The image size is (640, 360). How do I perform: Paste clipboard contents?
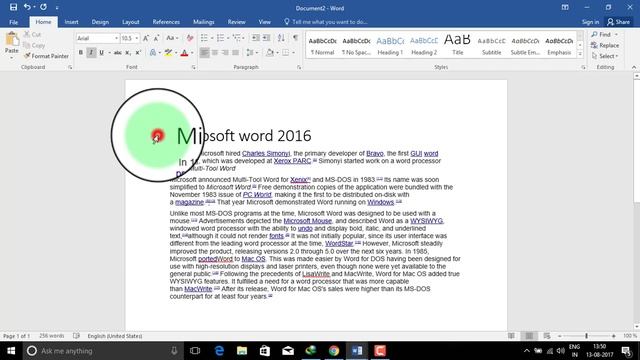pyautogui.click(x=11, y=44)
